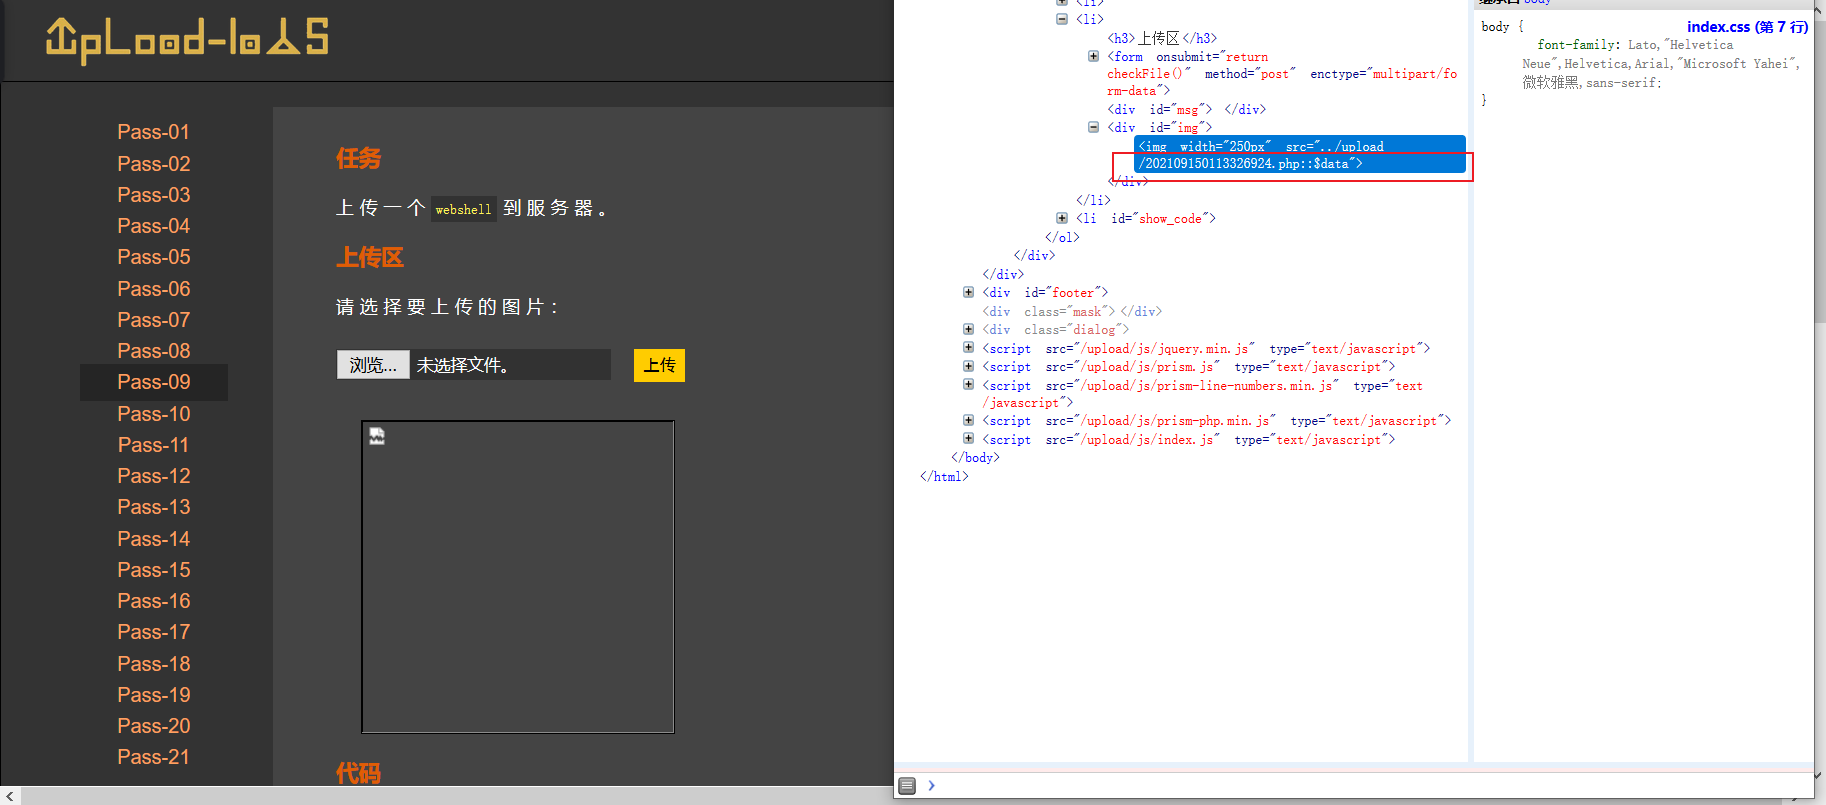1826x805 pixels.
Task: Select the highlighted img src node
Action: [1300, 154]
